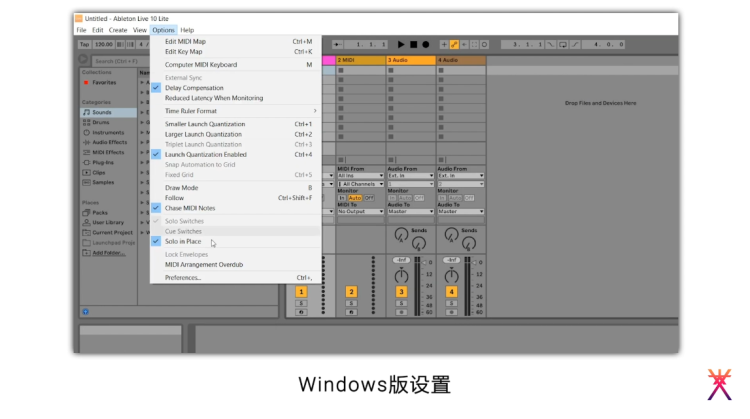Set track 2 Monitor to In
This screenshot has height=419, width=750.
click(x=342, y=198)
